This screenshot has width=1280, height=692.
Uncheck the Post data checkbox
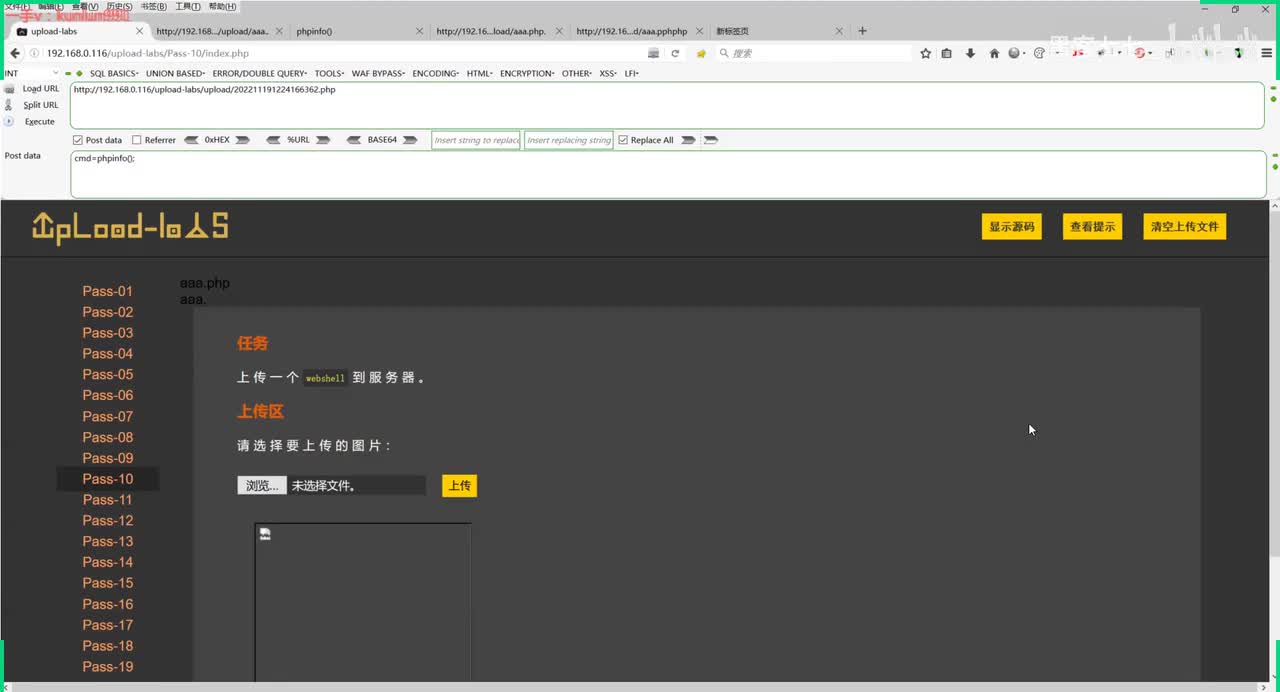pos(78,140)
